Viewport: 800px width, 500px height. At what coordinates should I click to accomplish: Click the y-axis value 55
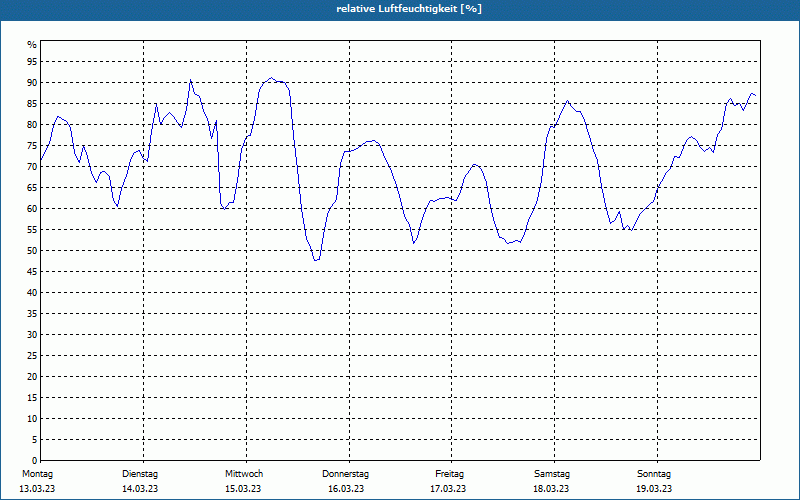tap(32, 230)
